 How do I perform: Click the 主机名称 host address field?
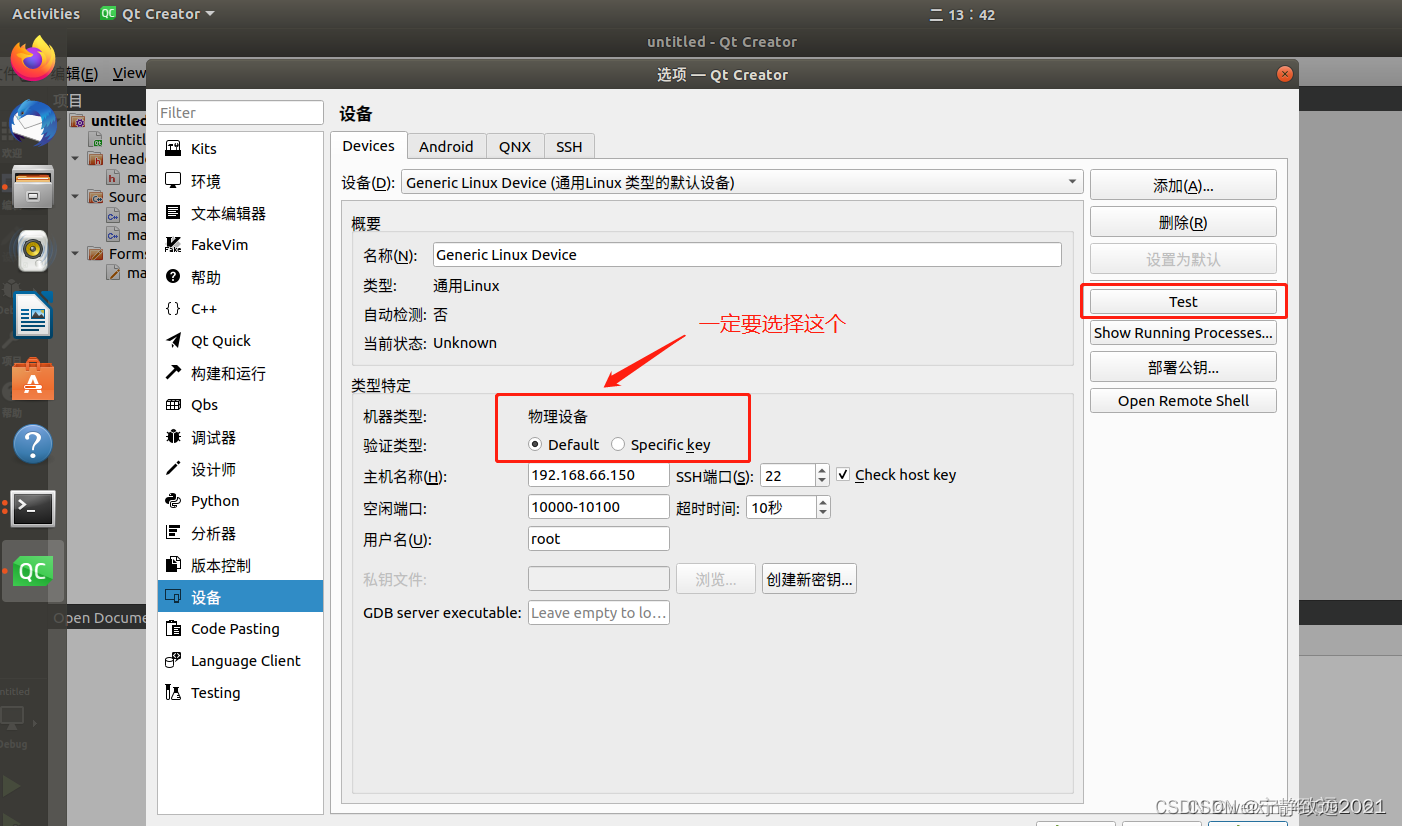(x=598, y=475)
